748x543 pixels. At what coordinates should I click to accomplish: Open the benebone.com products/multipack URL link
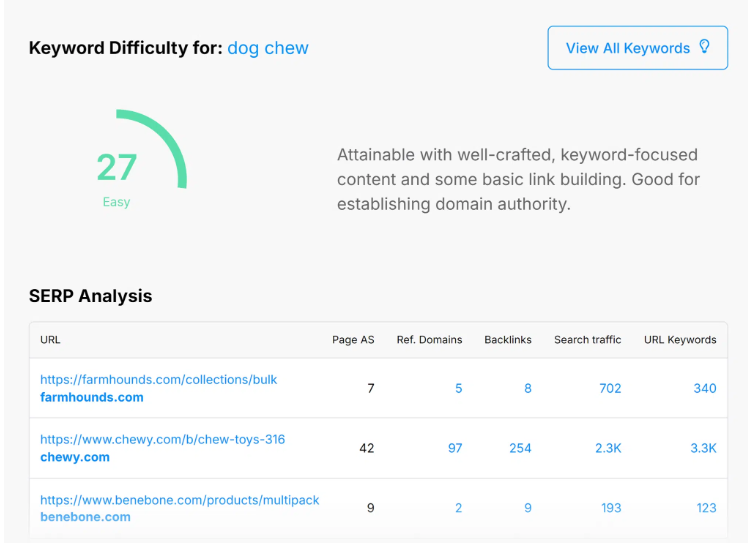pos(179,500)
